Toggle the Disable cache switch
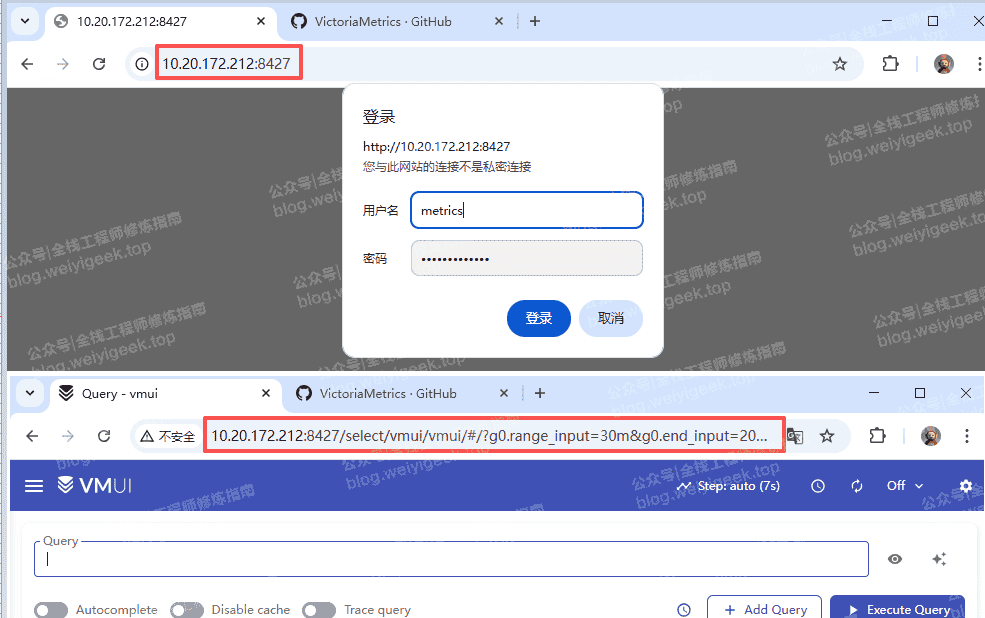 pyautogui.click(x=186, y=610)
